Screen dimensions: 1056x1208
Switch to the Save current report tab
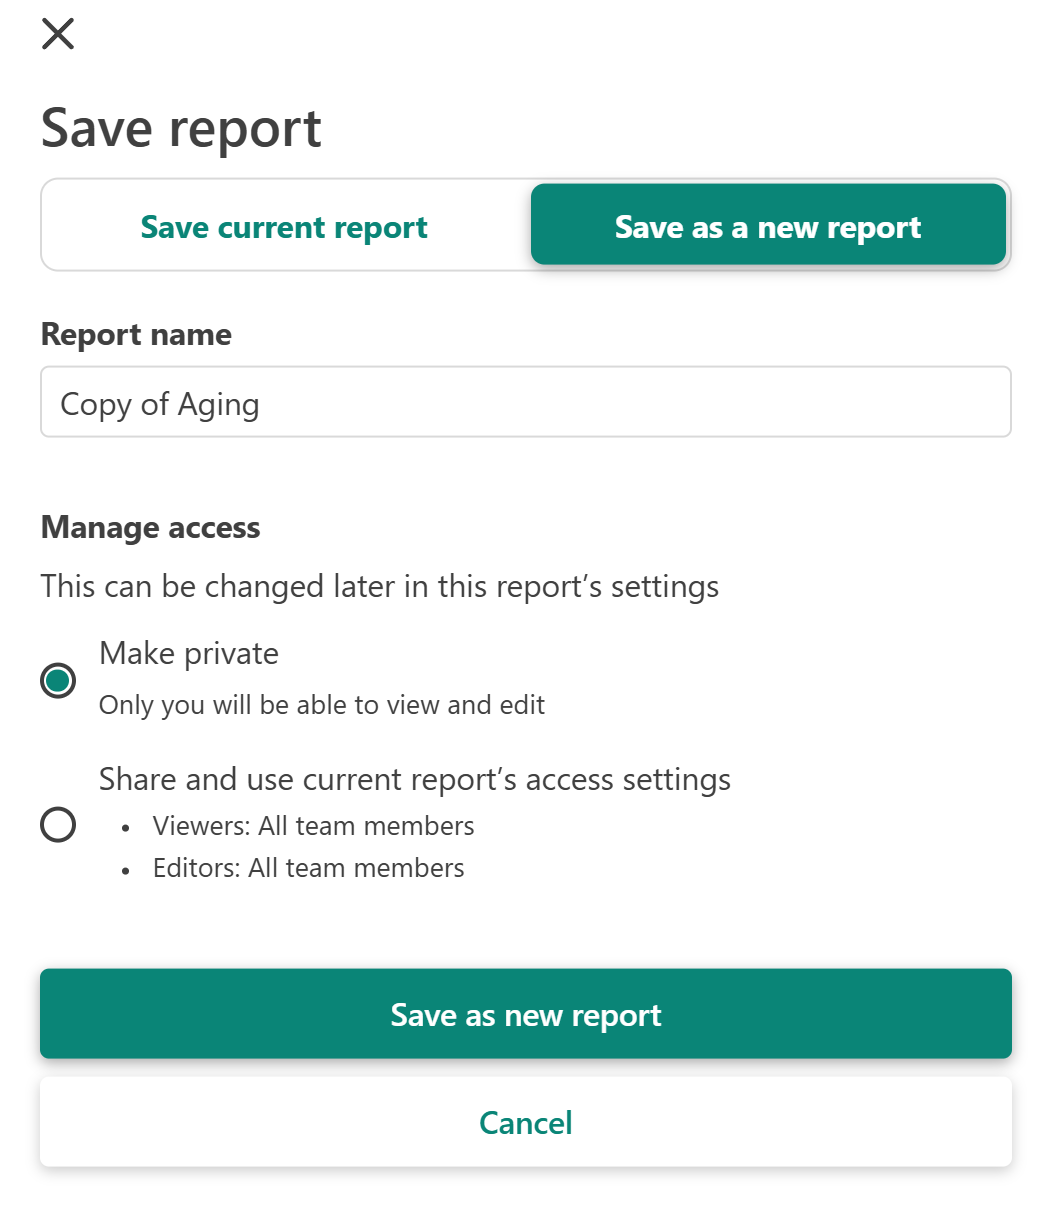[284, 226]
